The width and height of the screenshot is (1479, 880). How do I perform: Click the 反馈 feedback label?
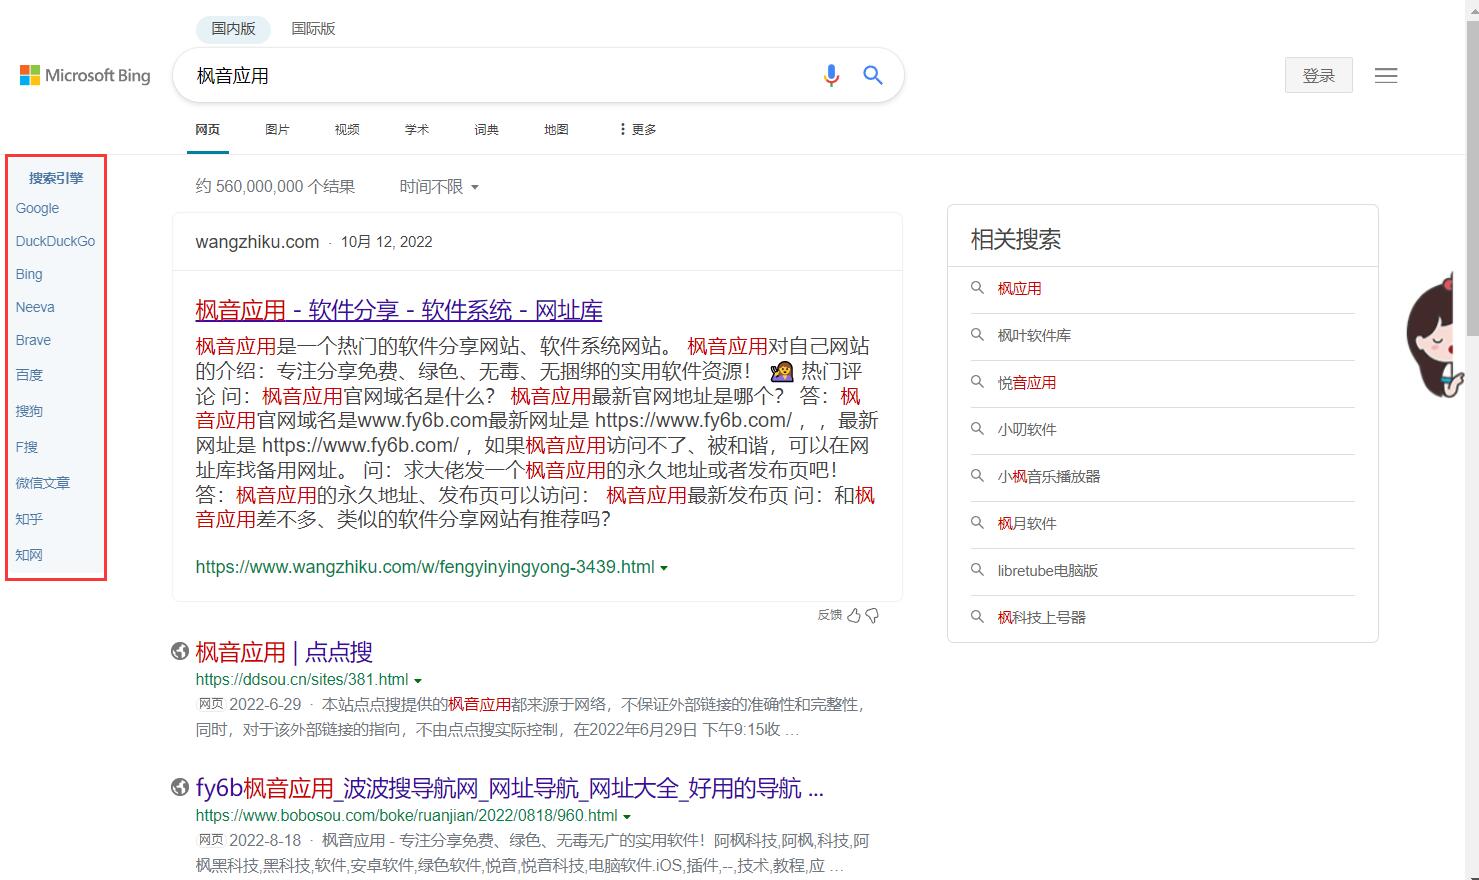coord(830,615)
